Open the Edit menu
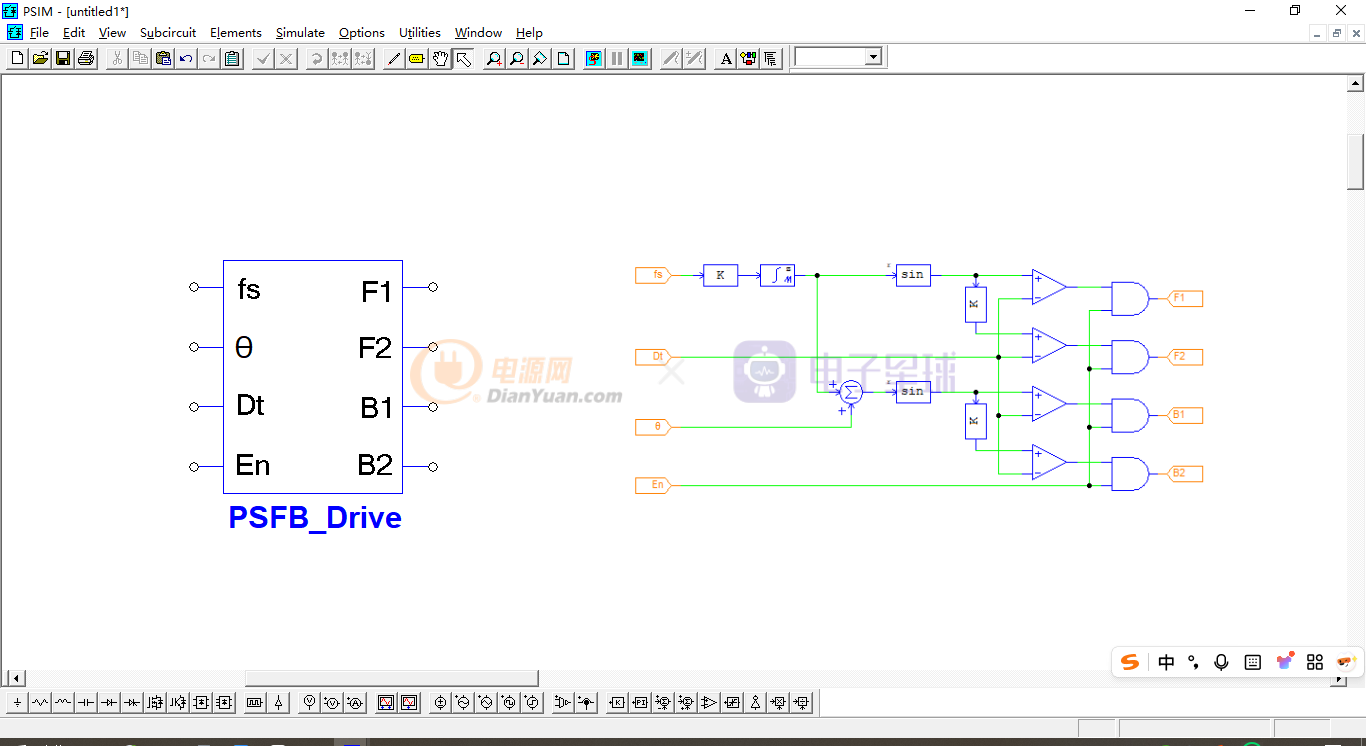The height and width of the screenshot is (746, 1366). click(x=73, y=33)
